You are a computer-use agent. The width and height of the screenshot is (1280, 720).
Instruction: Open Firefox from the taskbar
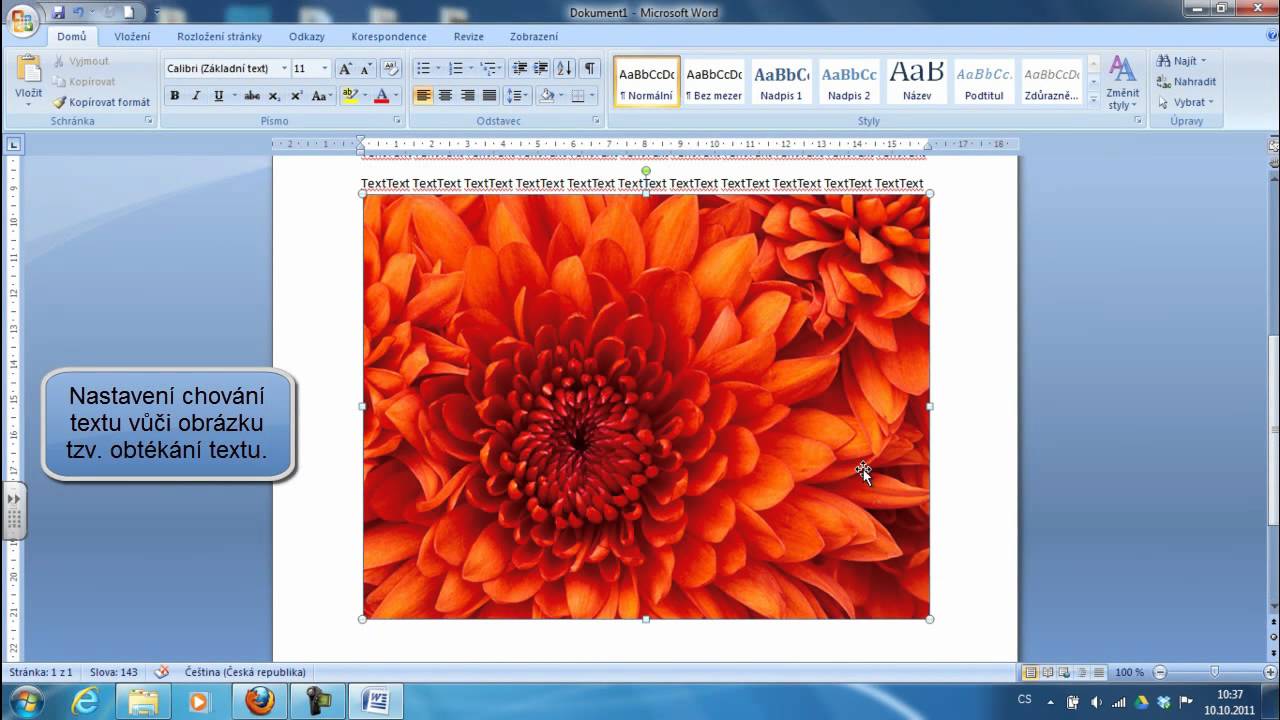(260, 700)
